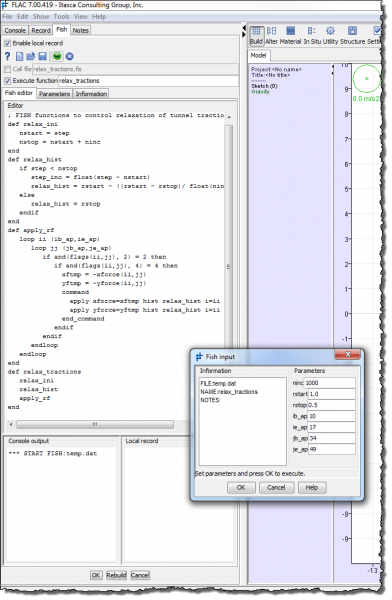Save the Fish file with floppy icon
The height and width of the screenshot is (600, 392).
click(42, 56)
